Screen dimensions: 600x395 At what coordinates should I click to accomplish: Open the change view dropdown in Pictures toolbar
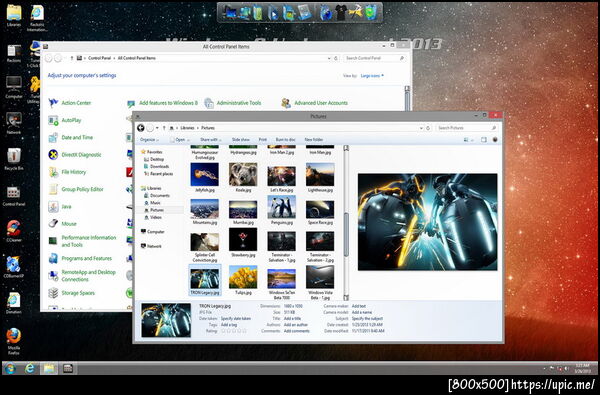[x=473, y=140]
